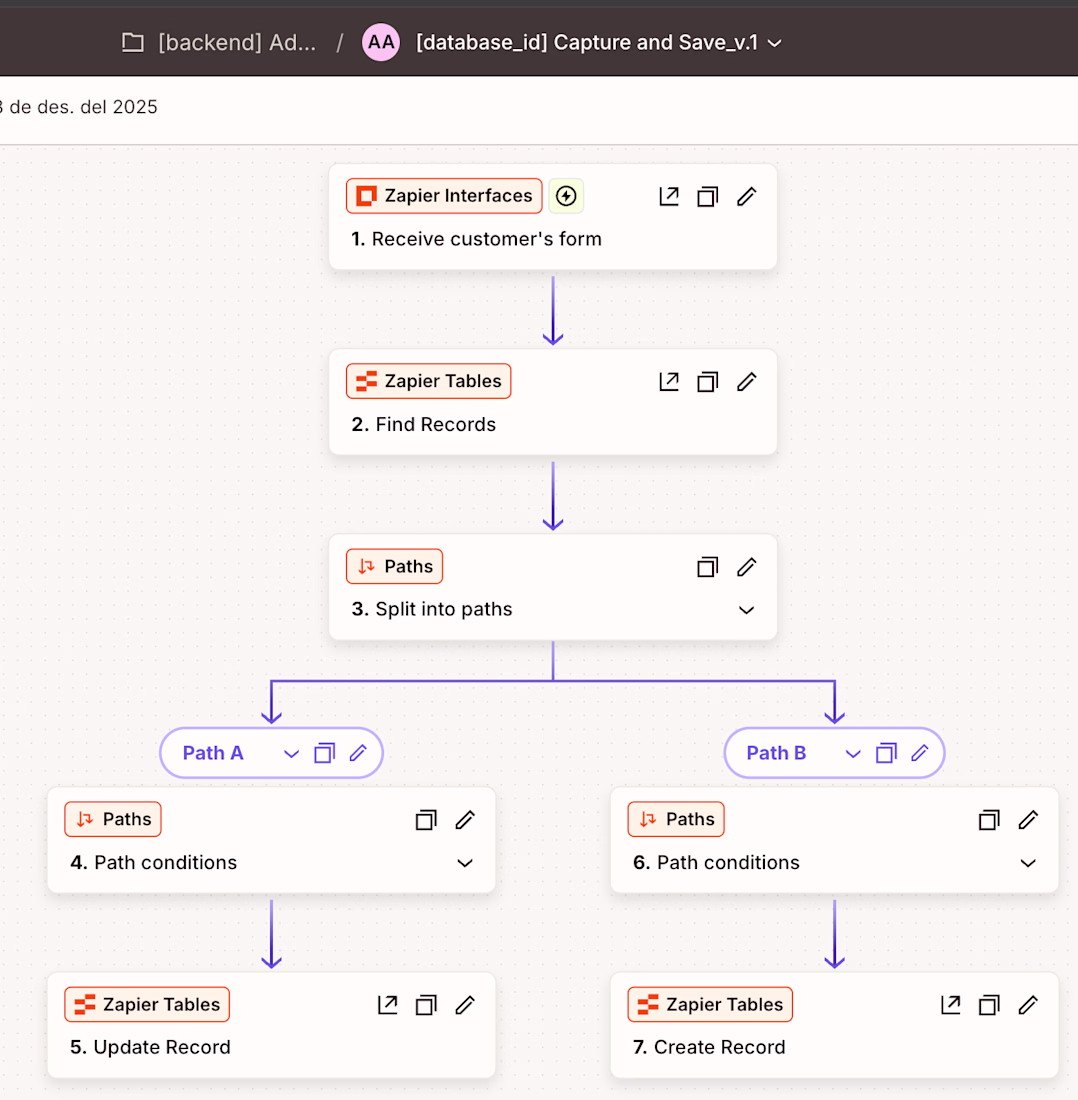
Task: Duplicate the Split into paths step
Action: click(x=707, y=567)
